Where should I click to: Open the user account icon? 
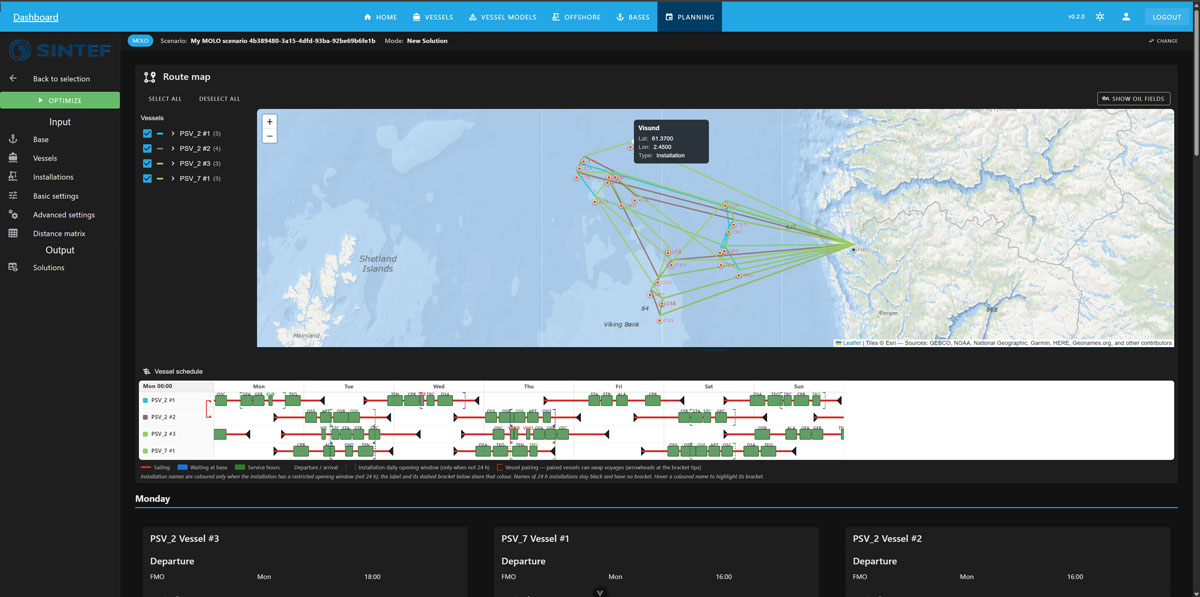pyautogui.click(x=1126, y=17)
